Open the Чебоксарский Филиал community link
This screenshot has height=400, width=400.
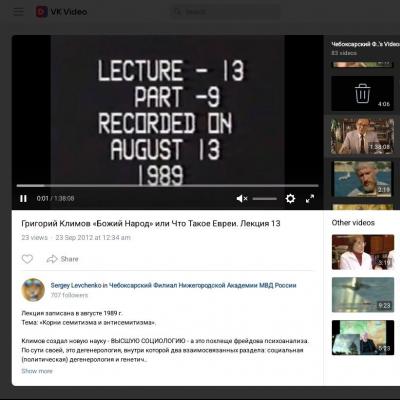203,285
